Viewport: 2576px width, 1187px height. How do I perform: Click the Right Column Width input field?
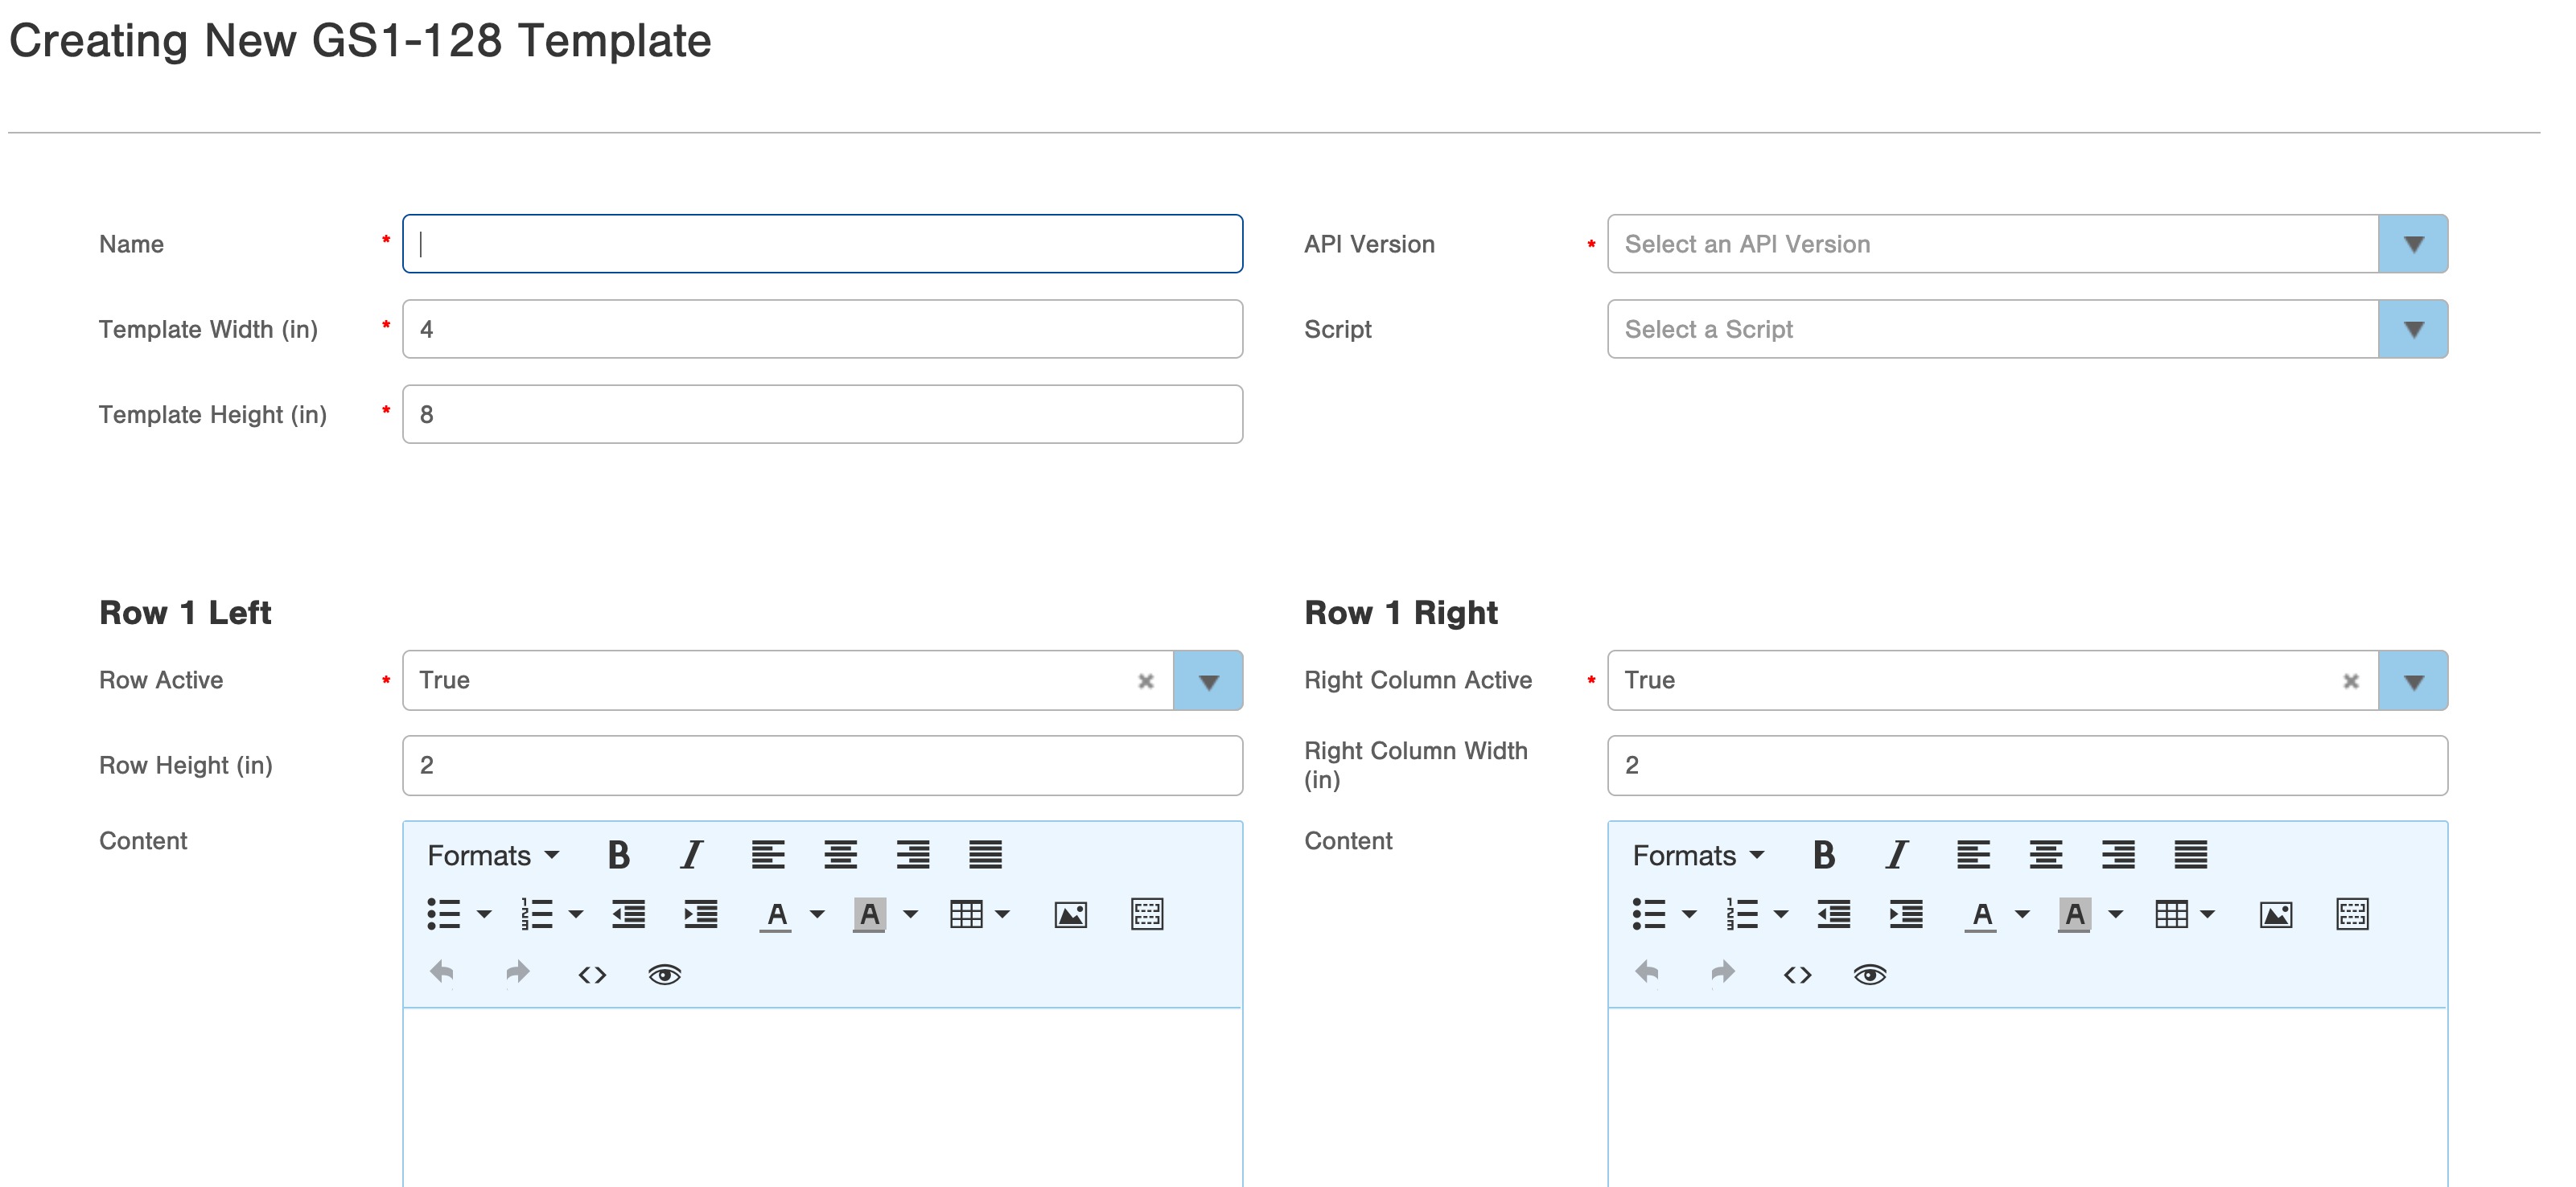[2027, 766]
